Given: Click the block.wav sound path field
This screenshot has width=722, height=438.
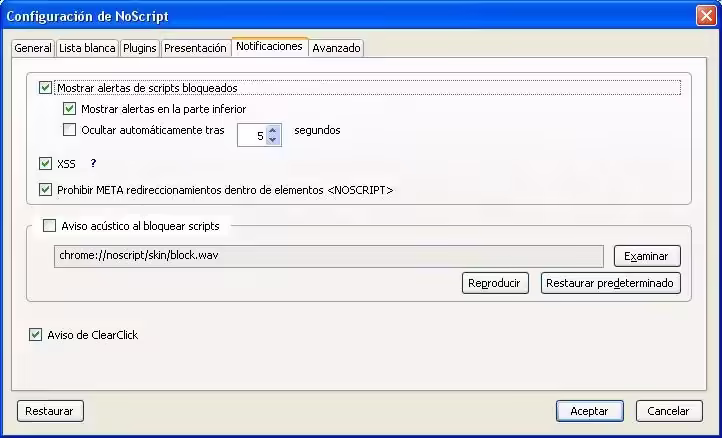Looking at the screenshot, I should [x=329, y=256].
